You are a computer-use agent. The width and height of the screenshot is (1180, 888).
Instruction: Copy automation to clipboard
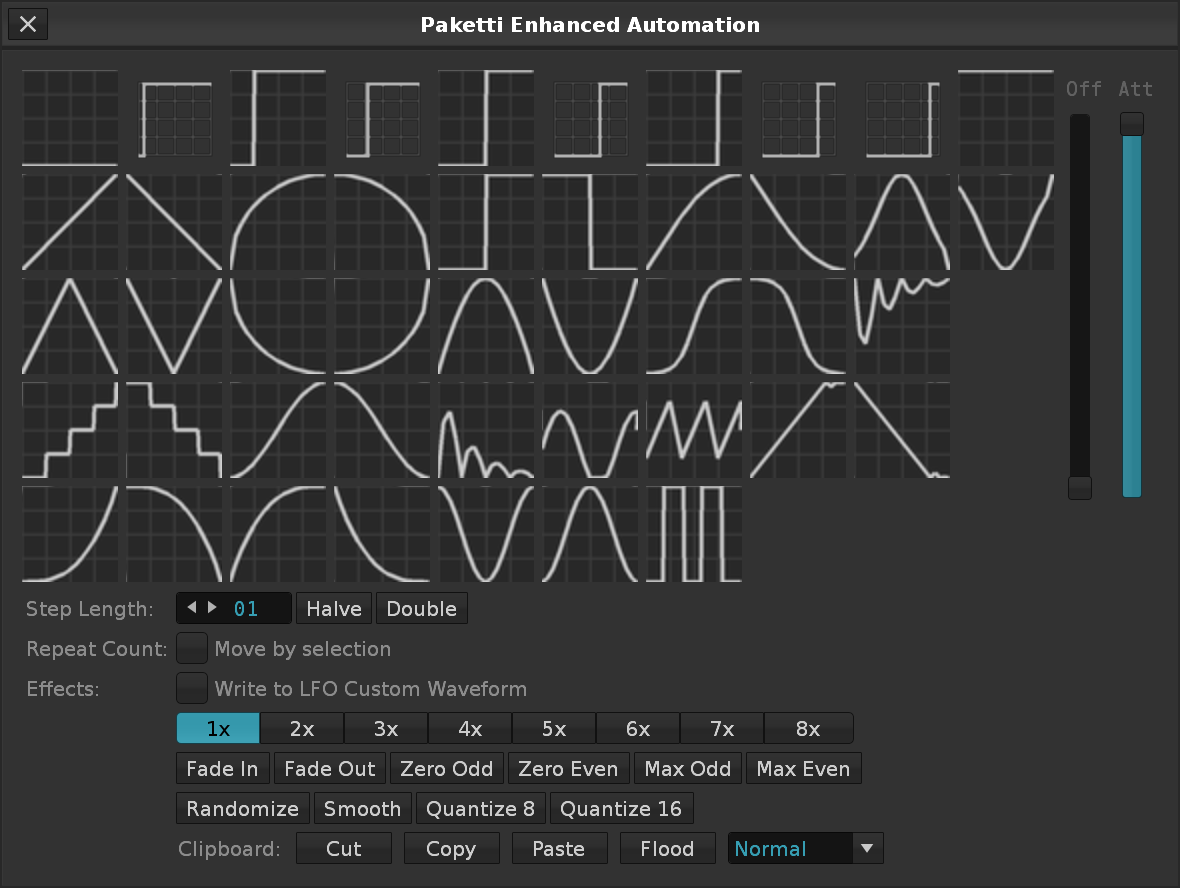[x=451, y=848]
